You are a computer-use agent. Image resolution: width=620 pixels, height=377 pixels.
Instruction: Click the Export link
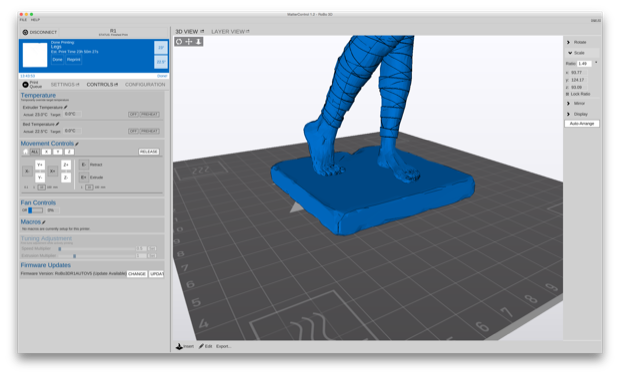pyautogui.click(x=223, y=346)
